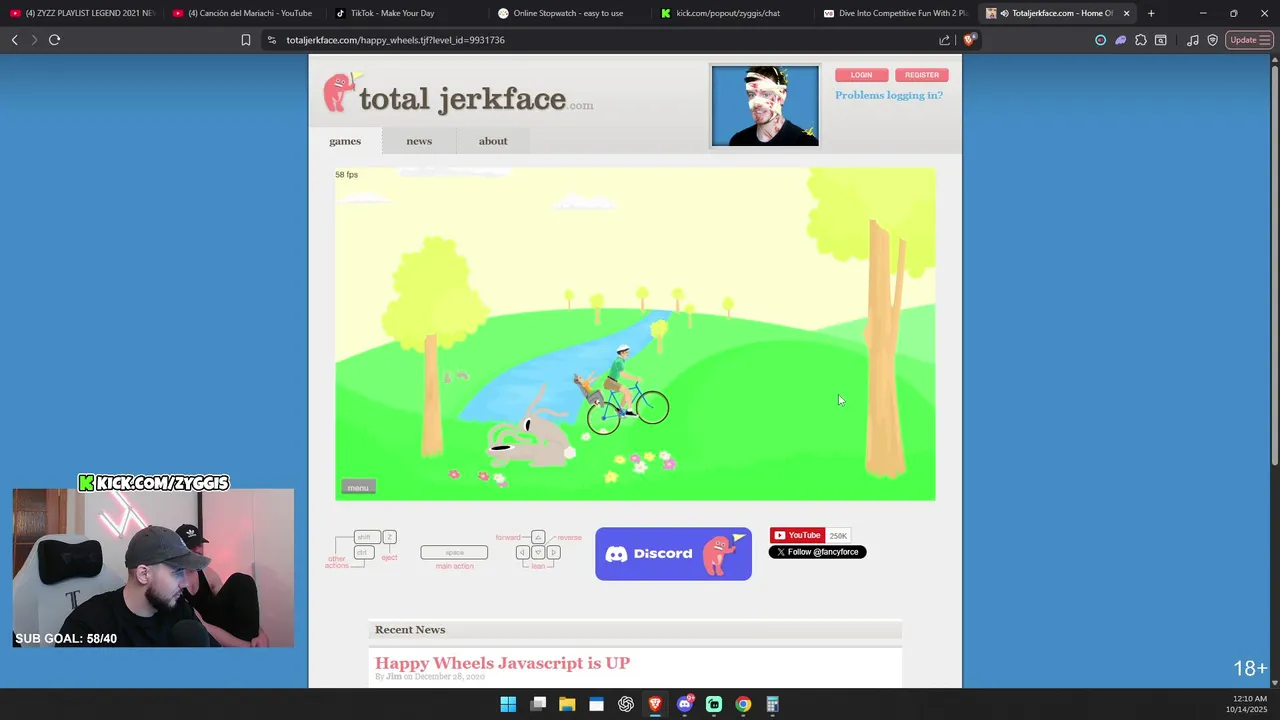Click the page vertical scrollbar
The height and width of the screenshot is (720, 1280).
[1274, 260]
